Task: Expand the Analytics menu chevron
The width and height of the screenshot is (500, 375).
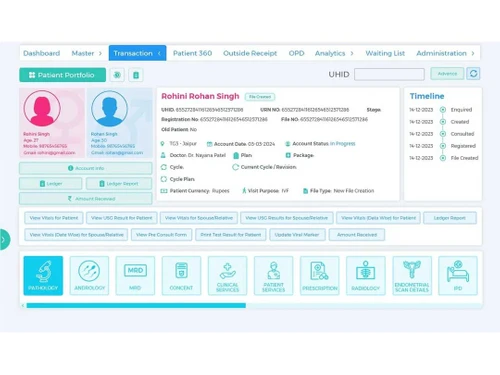Action: pos(352,53)
